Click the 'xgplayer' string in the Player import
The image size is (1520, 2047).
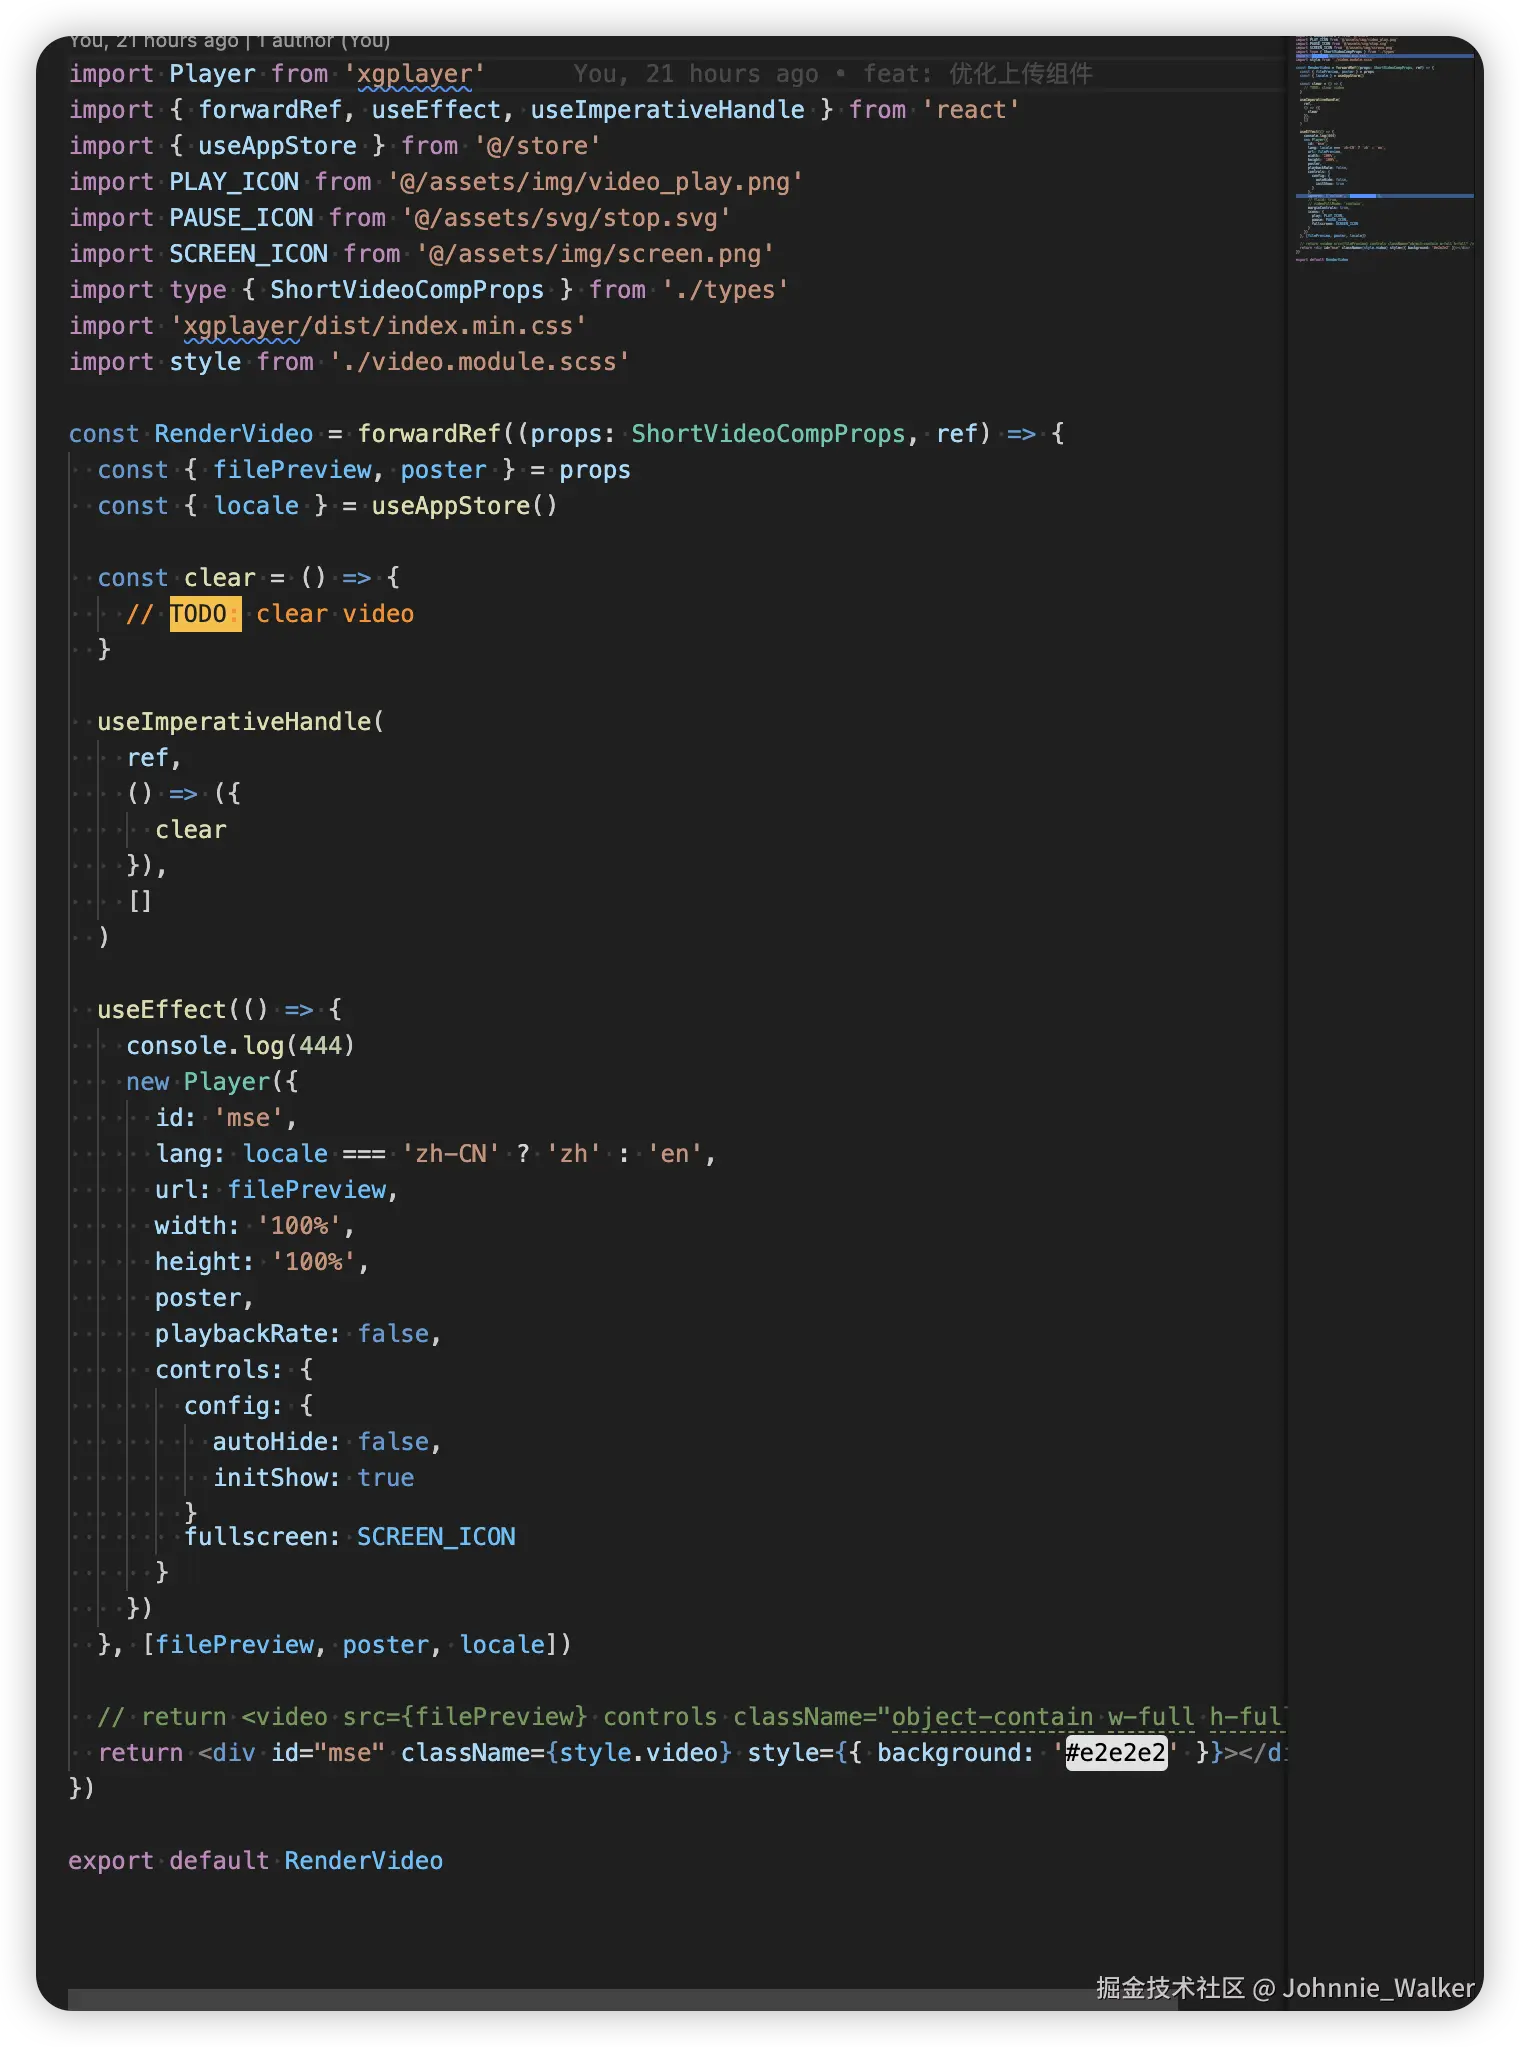[415, 74]
